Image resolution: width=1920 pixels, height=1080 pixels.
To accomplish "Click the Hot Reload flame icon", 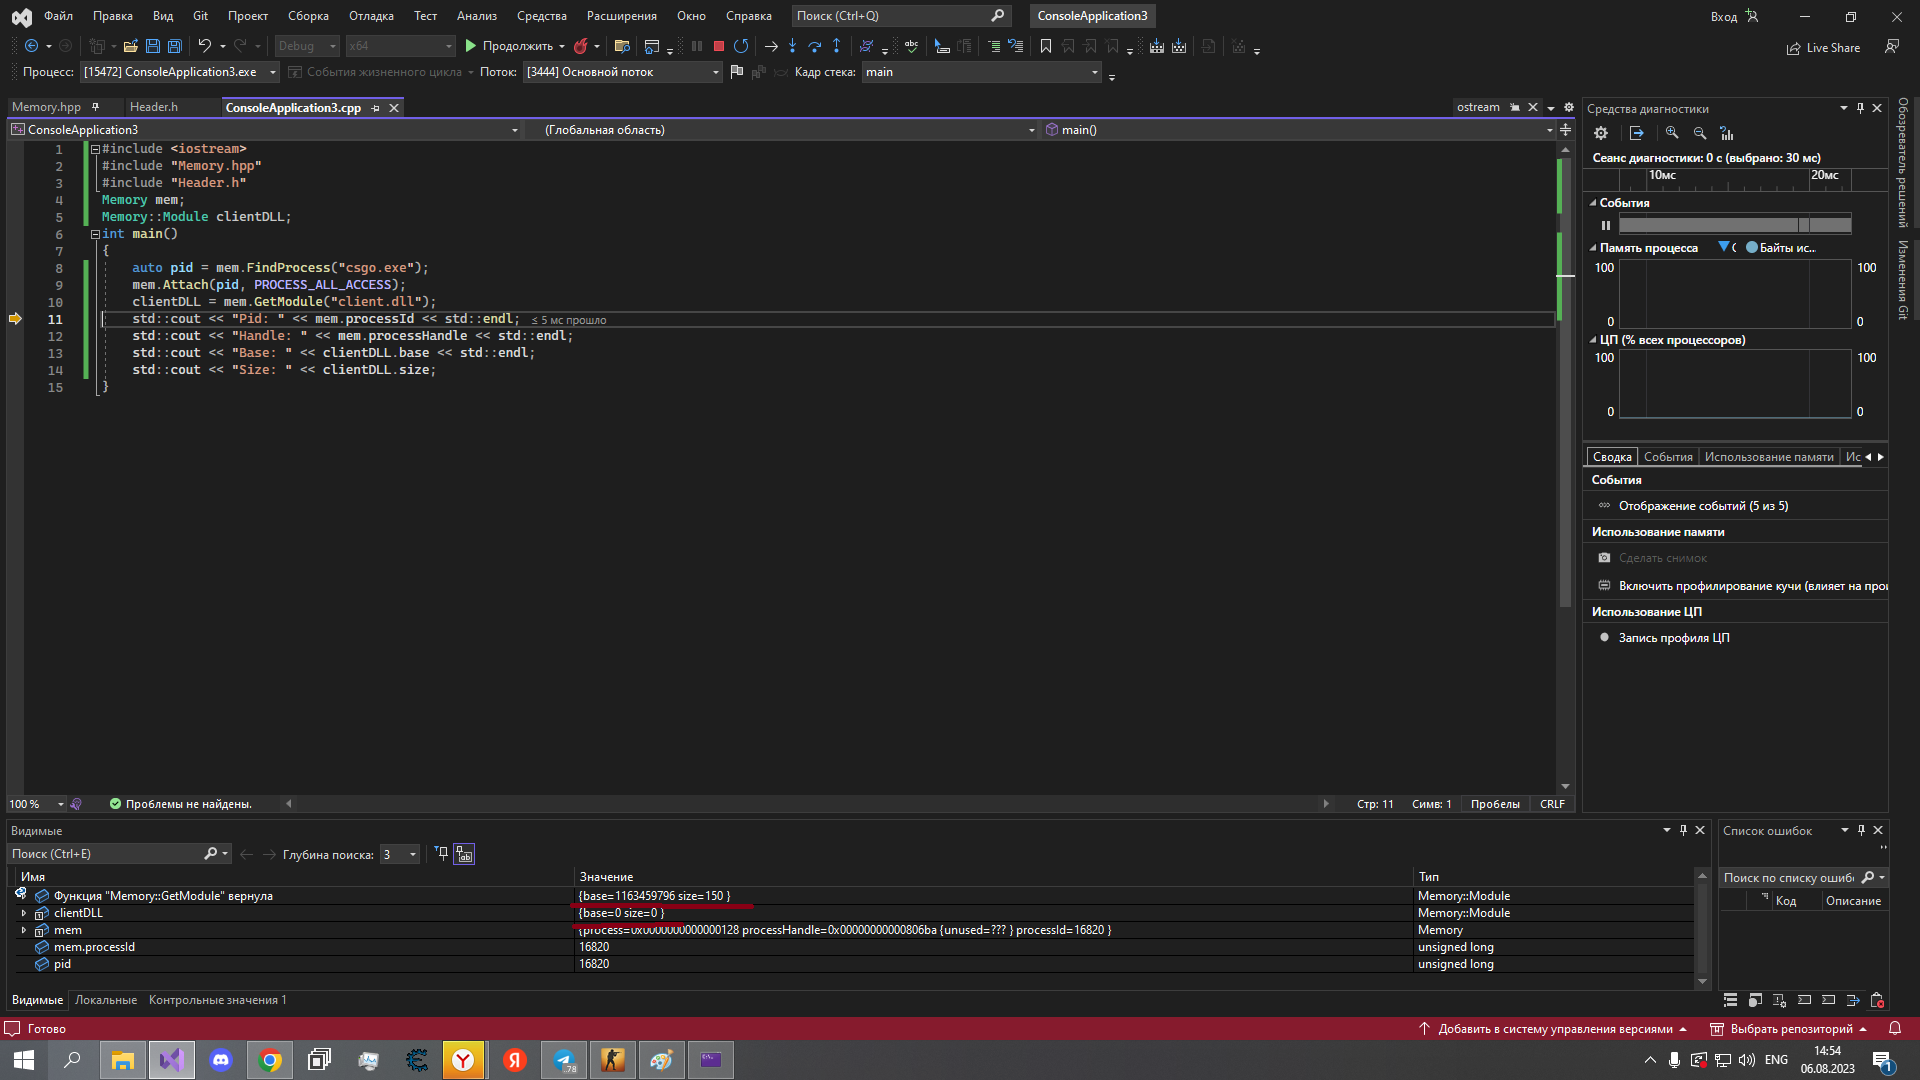I will coord(581,46).
